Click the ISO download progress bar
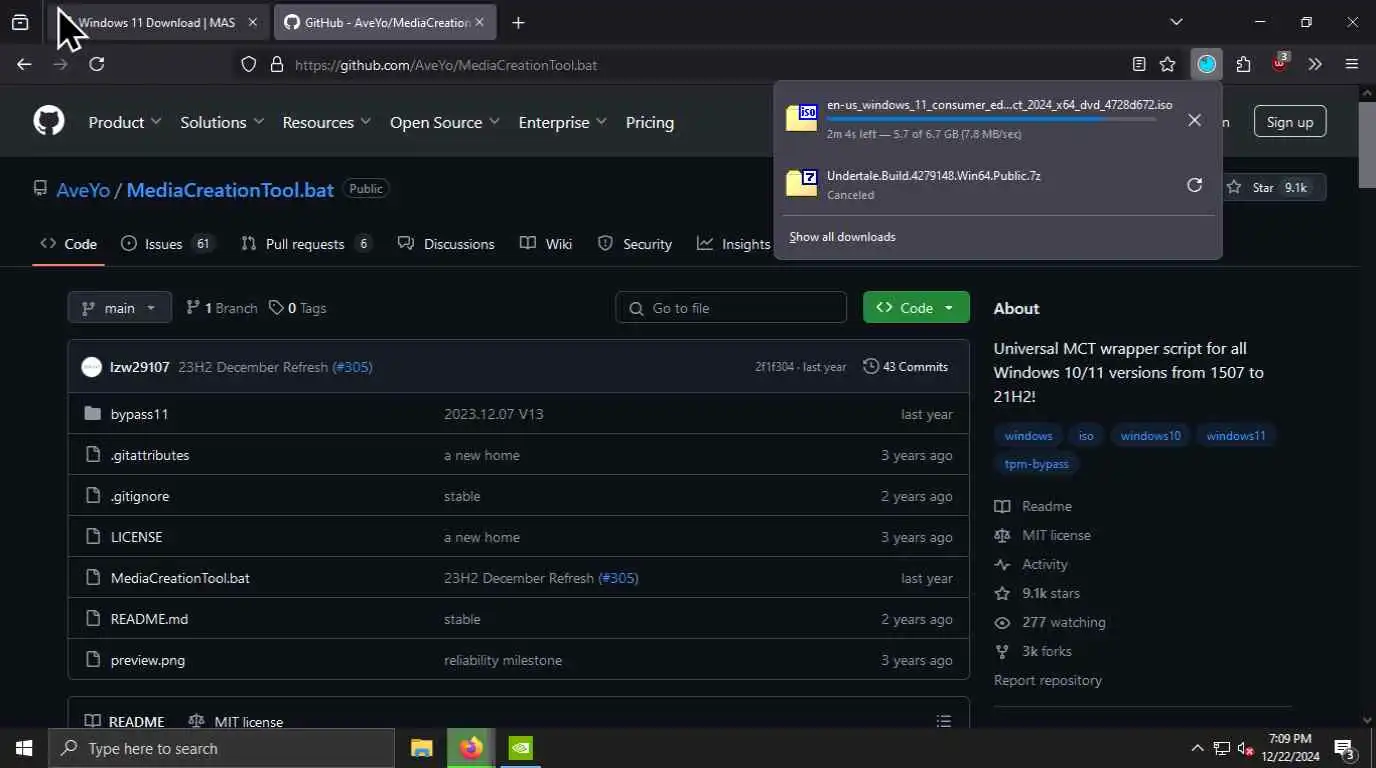Viewport: 1376px width, 768px height. tap(991, 118)
